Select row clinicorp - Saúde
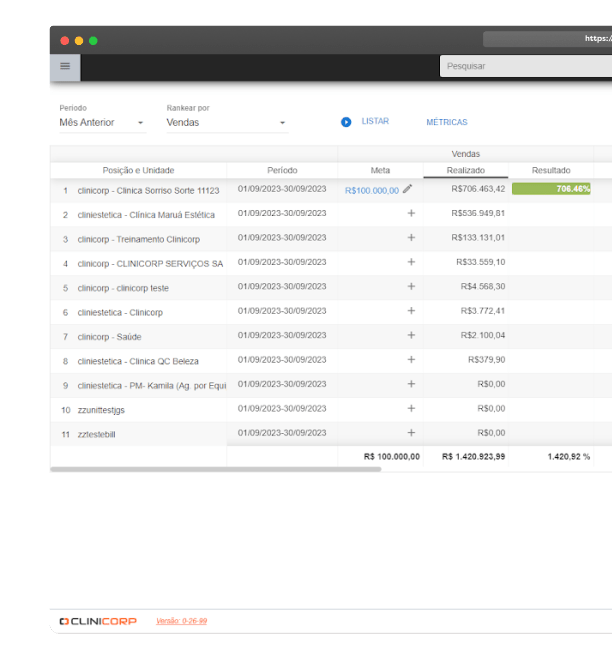 coord(109,337)
